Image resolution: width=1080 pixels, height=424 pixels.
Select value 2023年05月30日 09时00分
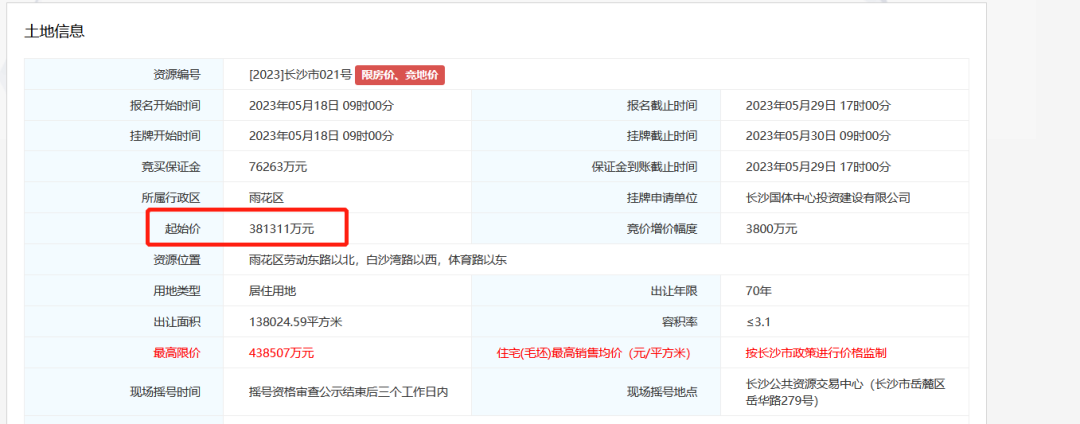(818, 136)
